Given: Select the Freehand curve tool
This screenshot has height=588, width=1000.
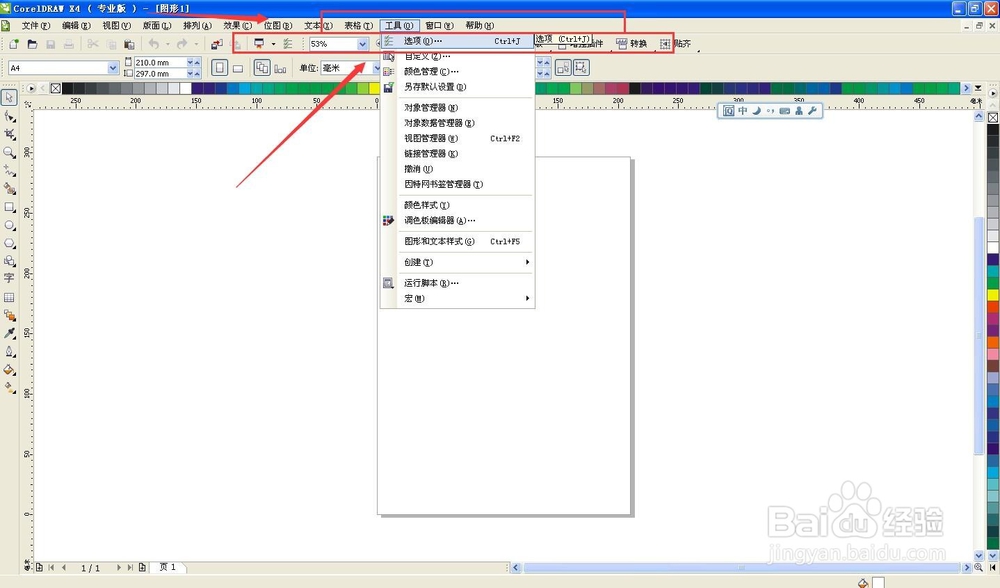Looking at the screenshot, I should click(9, 171).
